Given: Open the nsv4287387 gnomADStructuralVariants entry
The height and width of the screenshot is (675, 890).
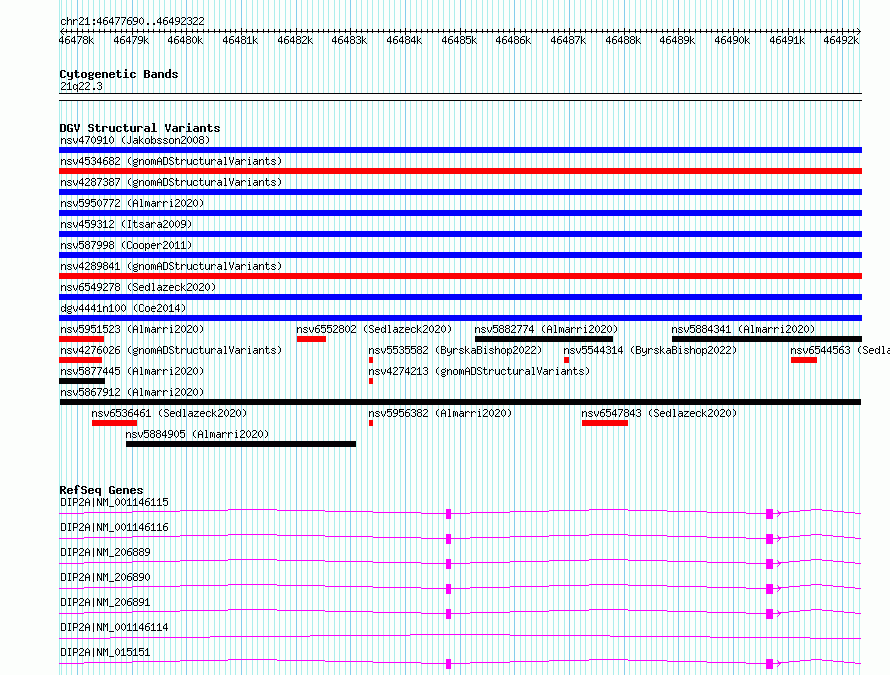Looking at the screenshot, I should point(171,182).
